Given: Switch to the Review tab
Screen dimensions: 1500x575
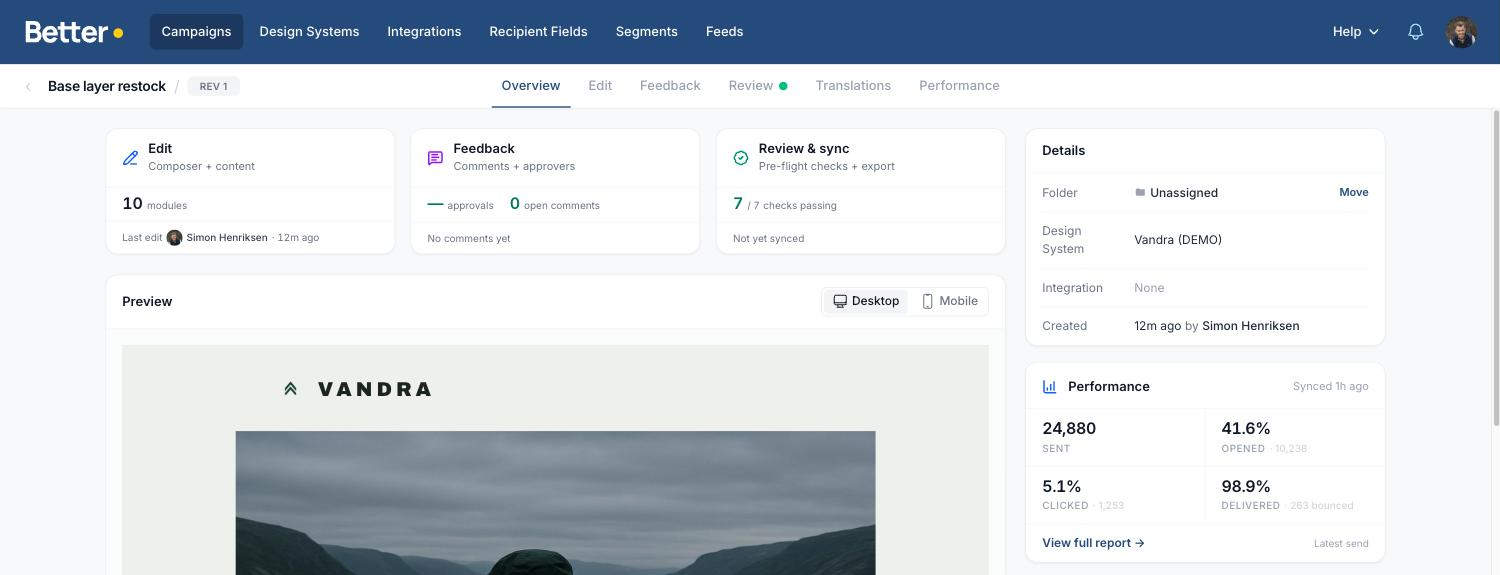Looking at the screenshot, I should tap(757, 86).
